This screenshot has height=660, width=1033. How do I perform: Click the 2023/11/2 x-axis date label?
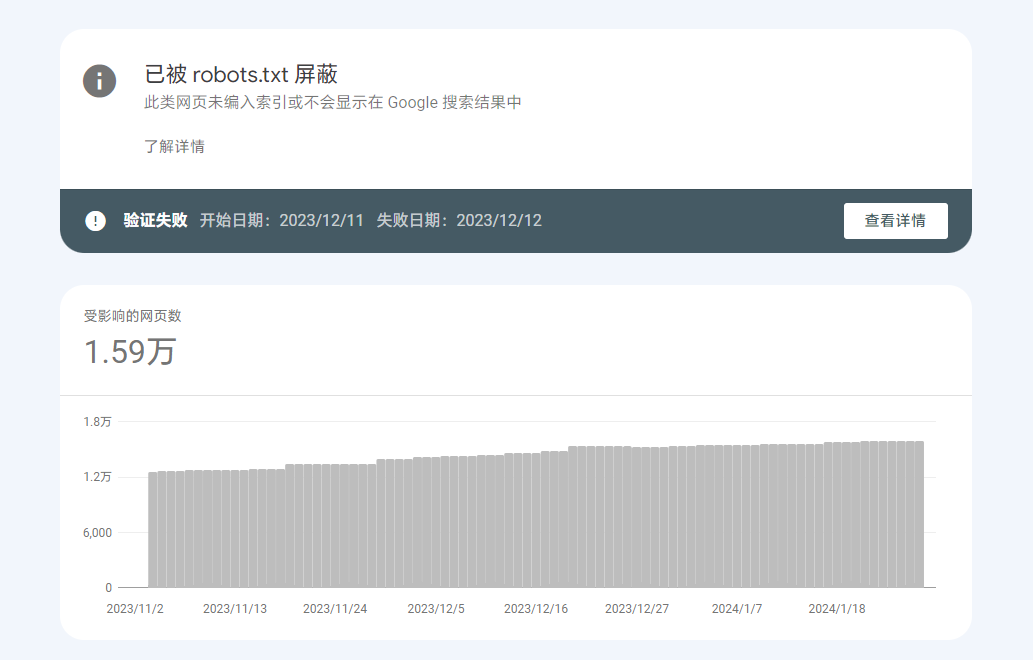coord(135,609)
